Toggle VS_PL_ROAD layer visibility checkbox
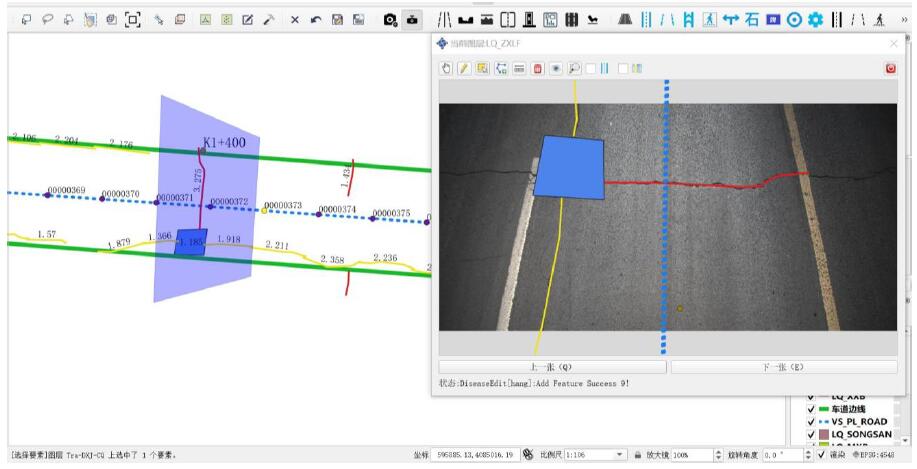This screenshot has height=469, width=917. click(811, 422)
